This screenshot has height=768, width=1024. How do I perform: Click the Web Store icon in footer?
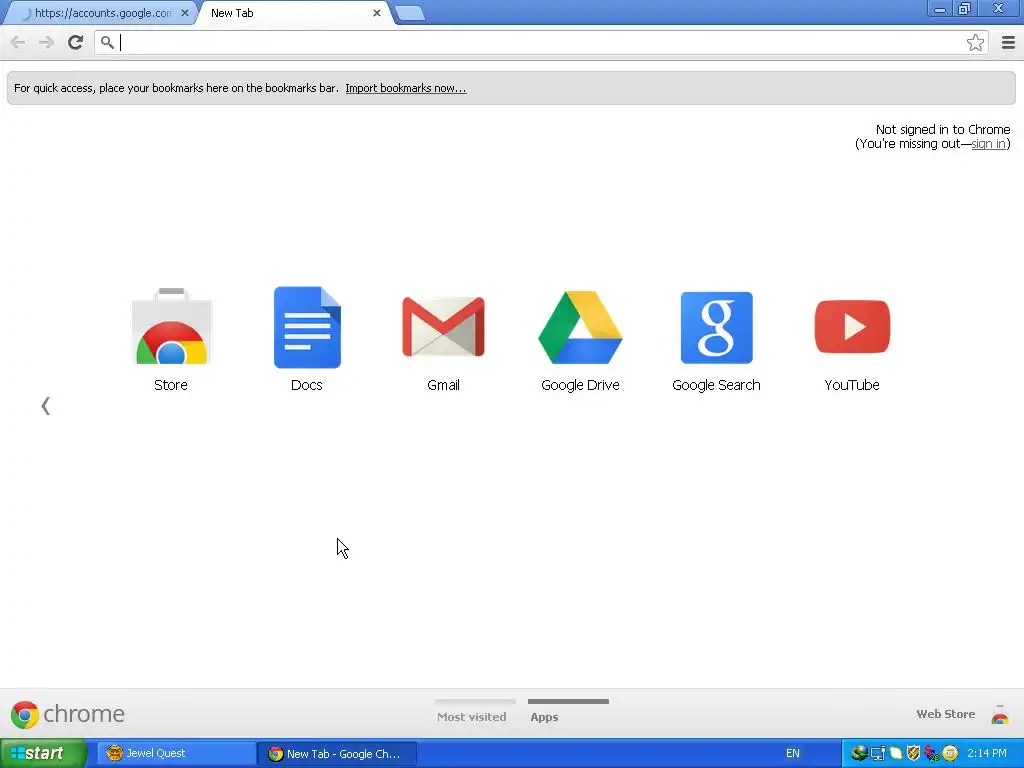click(x=1000, y=714)
